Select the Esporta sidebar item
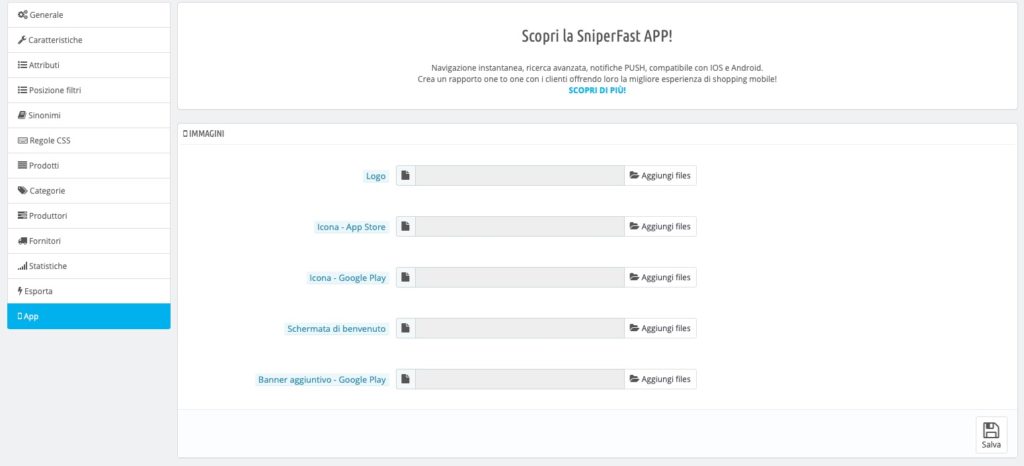 coord(89,291)
